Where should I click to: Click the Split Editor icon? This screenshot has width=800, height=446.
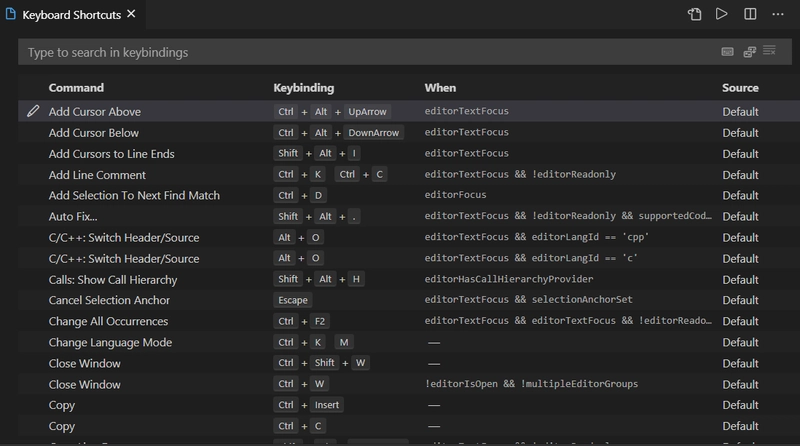750,14
